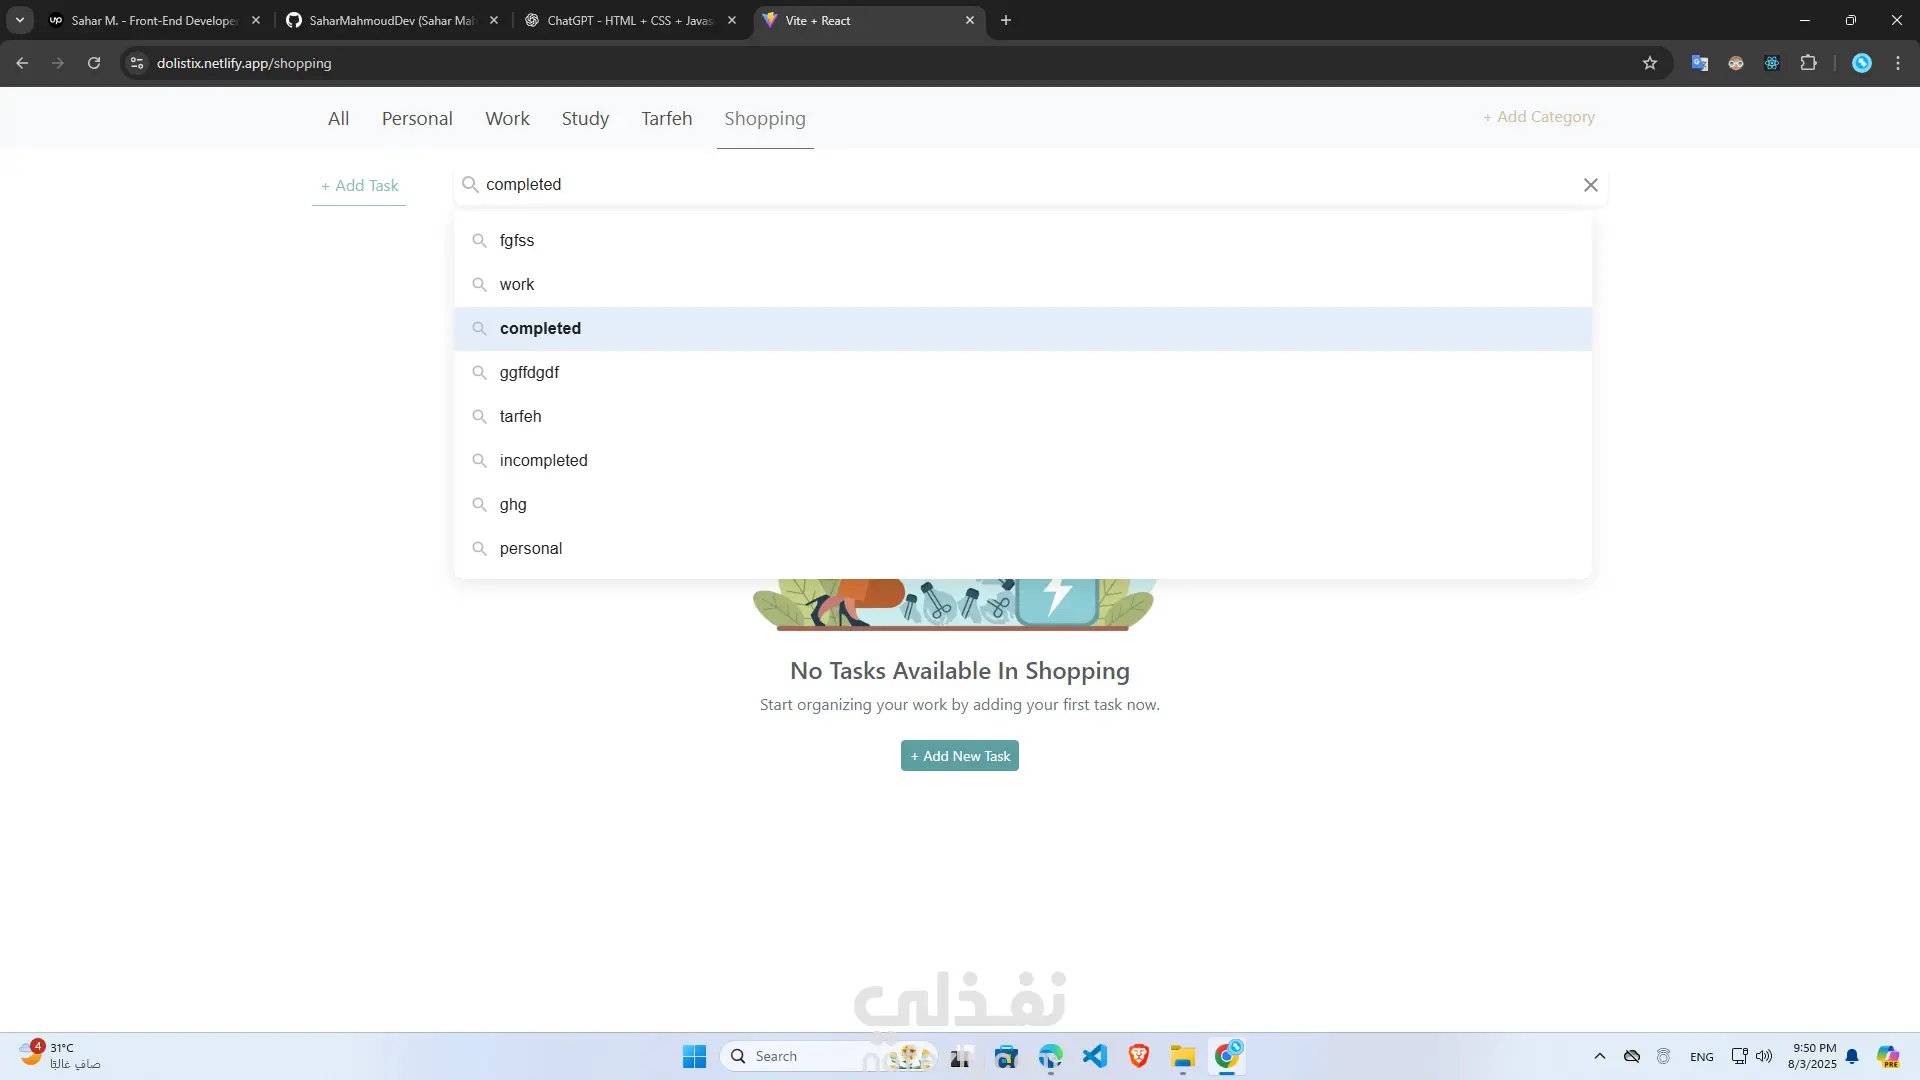Clear search with the X icon
Image resolution: width=1920 pixels, height=1080 pixels.
[1590, 185]
